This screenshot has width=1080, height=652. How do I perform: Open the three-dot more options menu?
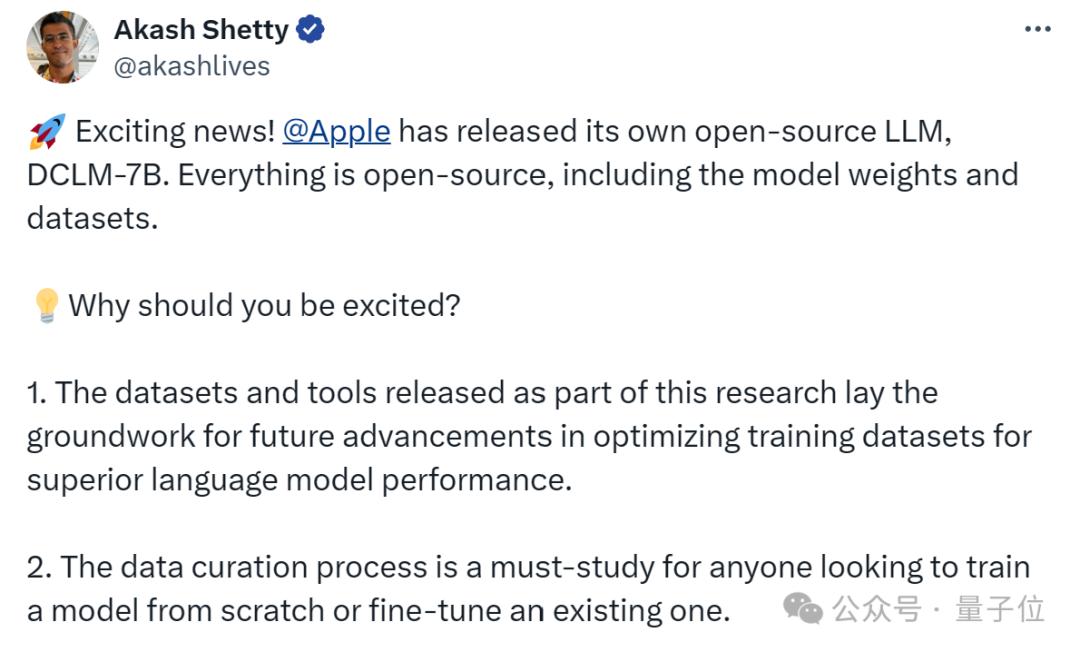pos(1038,30)
